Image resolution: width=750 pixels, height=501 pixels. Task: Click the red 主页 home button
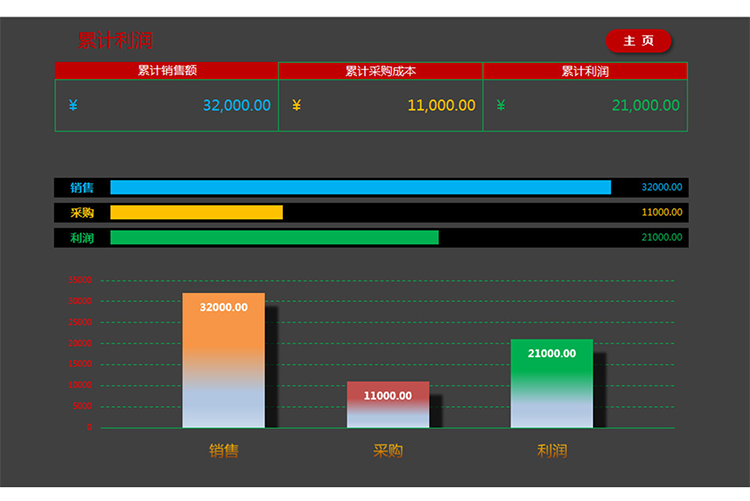(638, 41)
